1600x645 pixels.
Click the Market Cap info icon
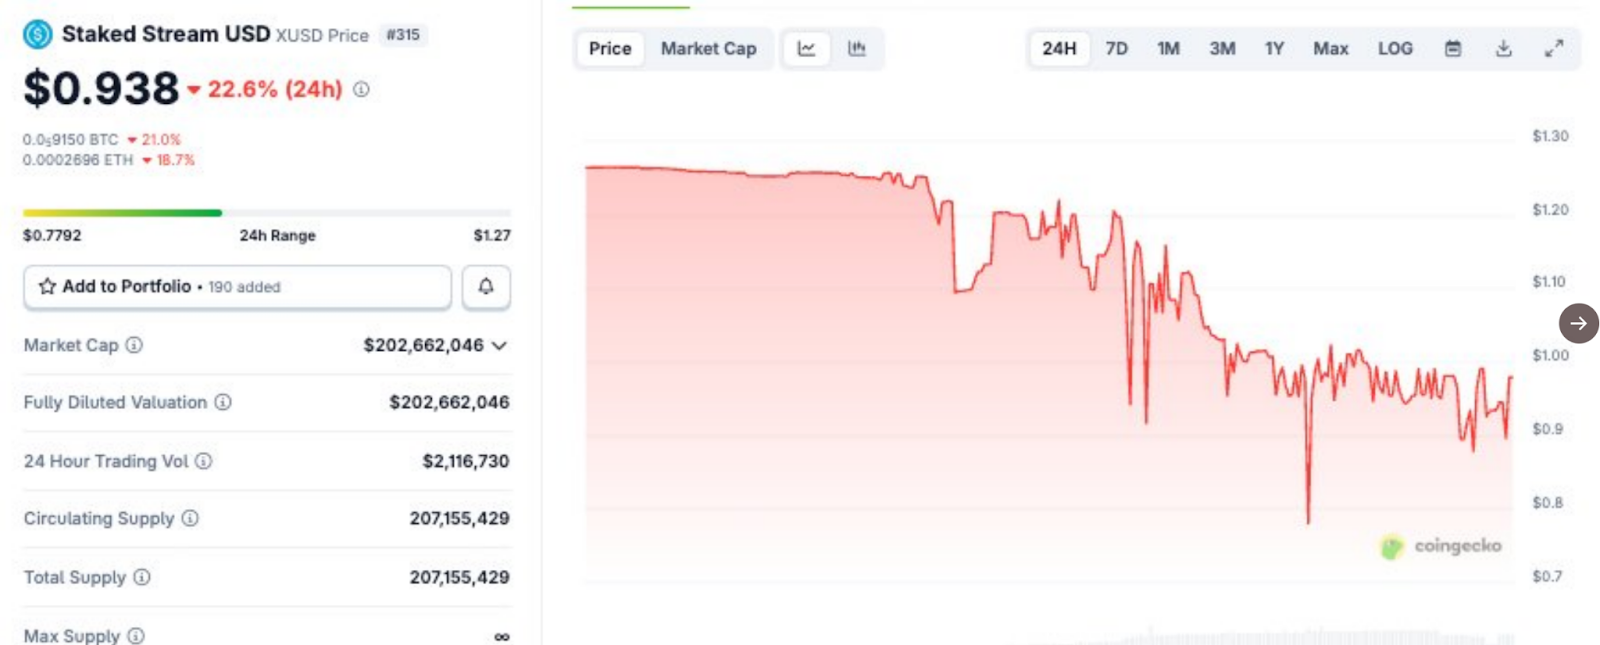[134, 345]
